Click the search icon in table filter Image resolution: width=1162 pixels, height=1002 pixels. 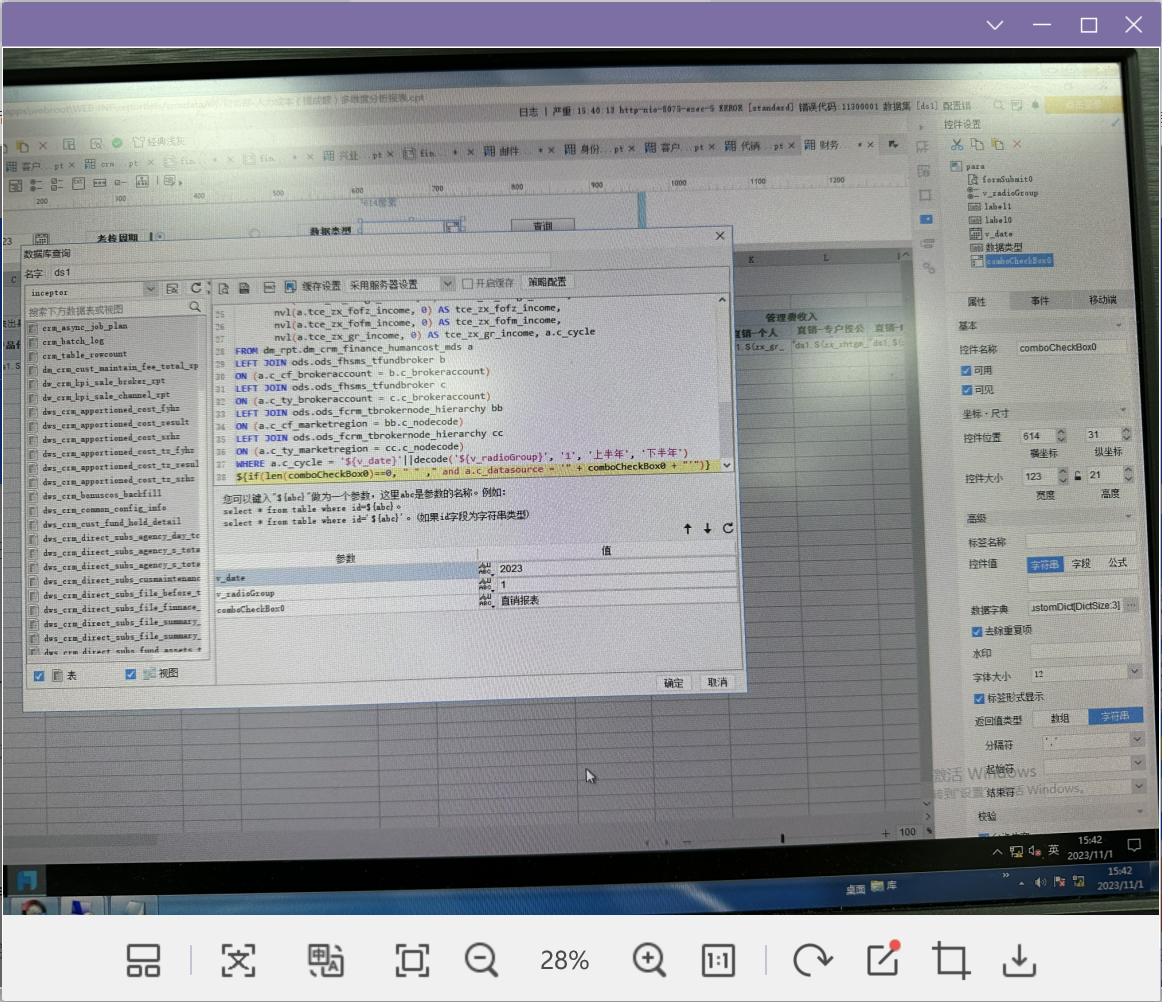tap(195, 306)
